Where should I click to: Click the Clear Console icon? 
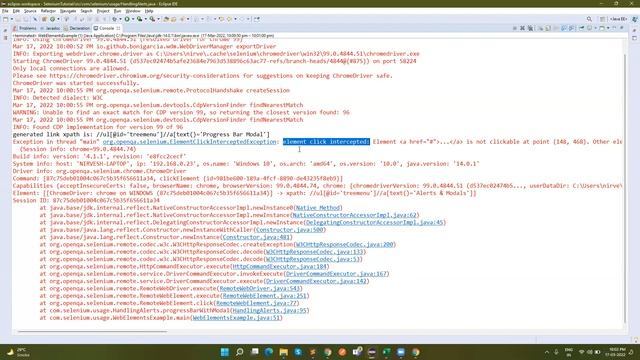click(541, 28)
